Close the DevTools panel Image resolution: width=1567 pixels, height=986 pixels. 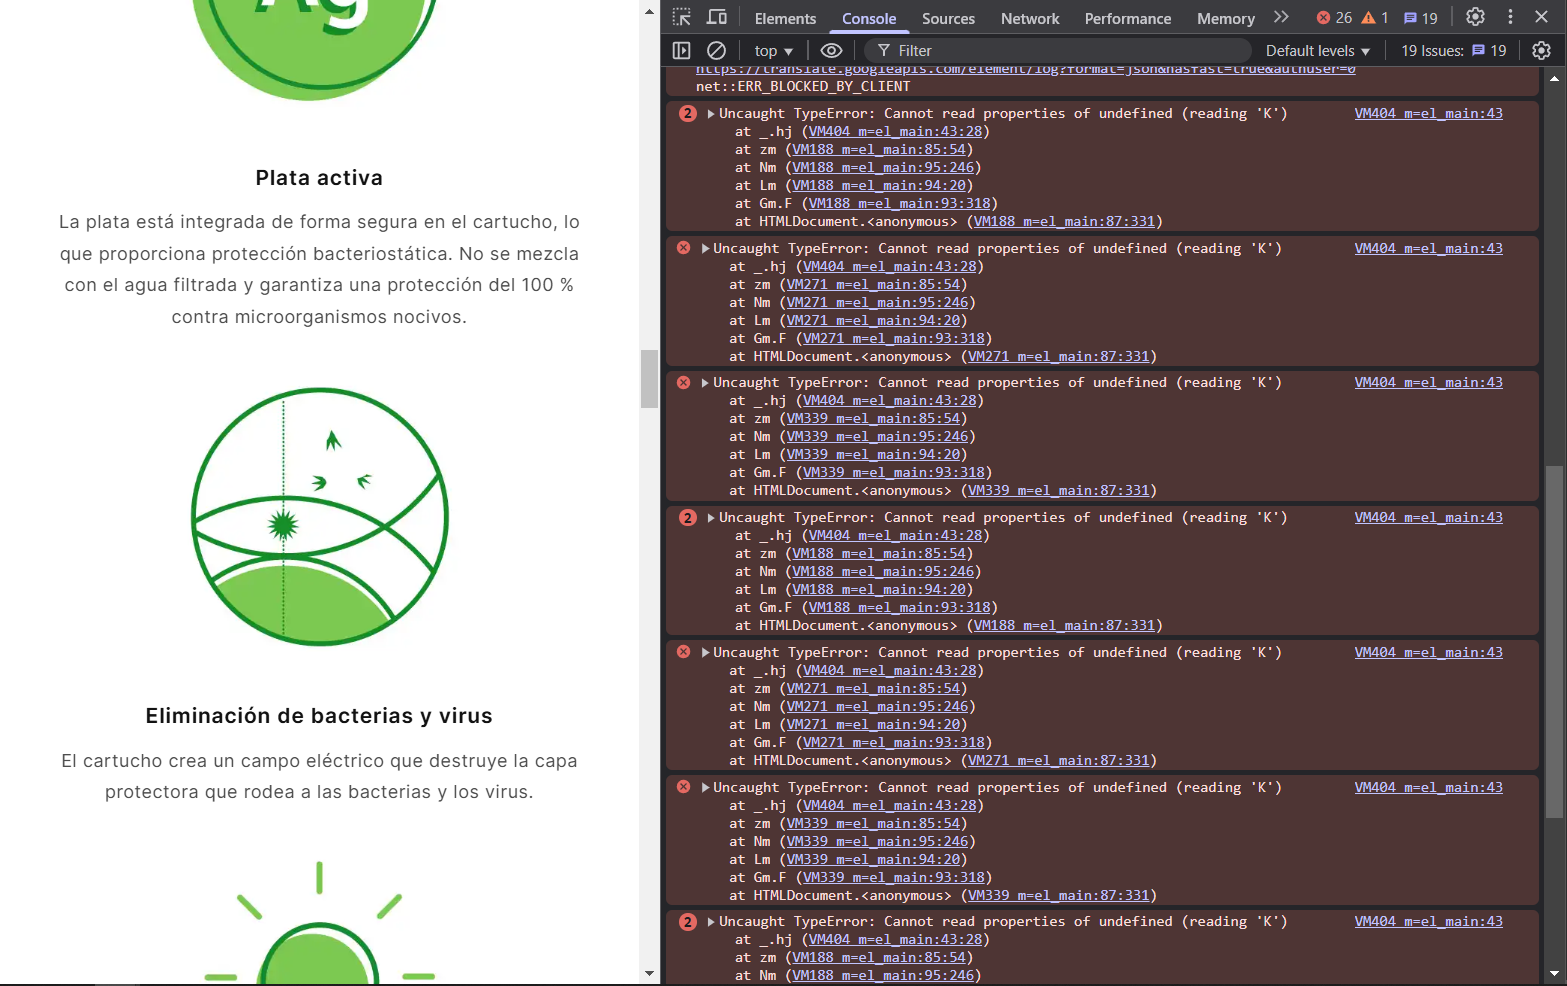click(x=1542, y=17)
